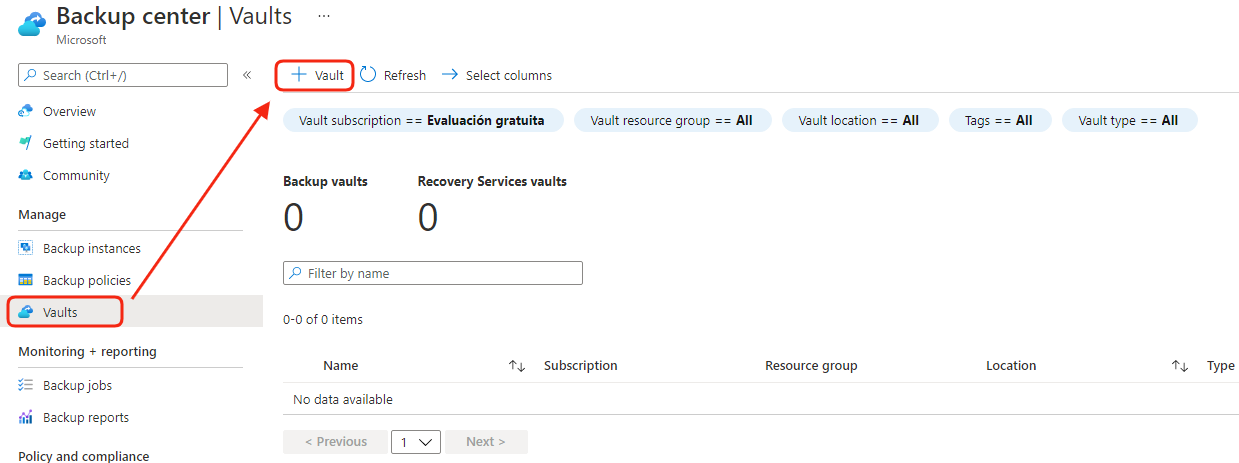
Task: Open Vault subscription filter pill
Action: [423, 120]
